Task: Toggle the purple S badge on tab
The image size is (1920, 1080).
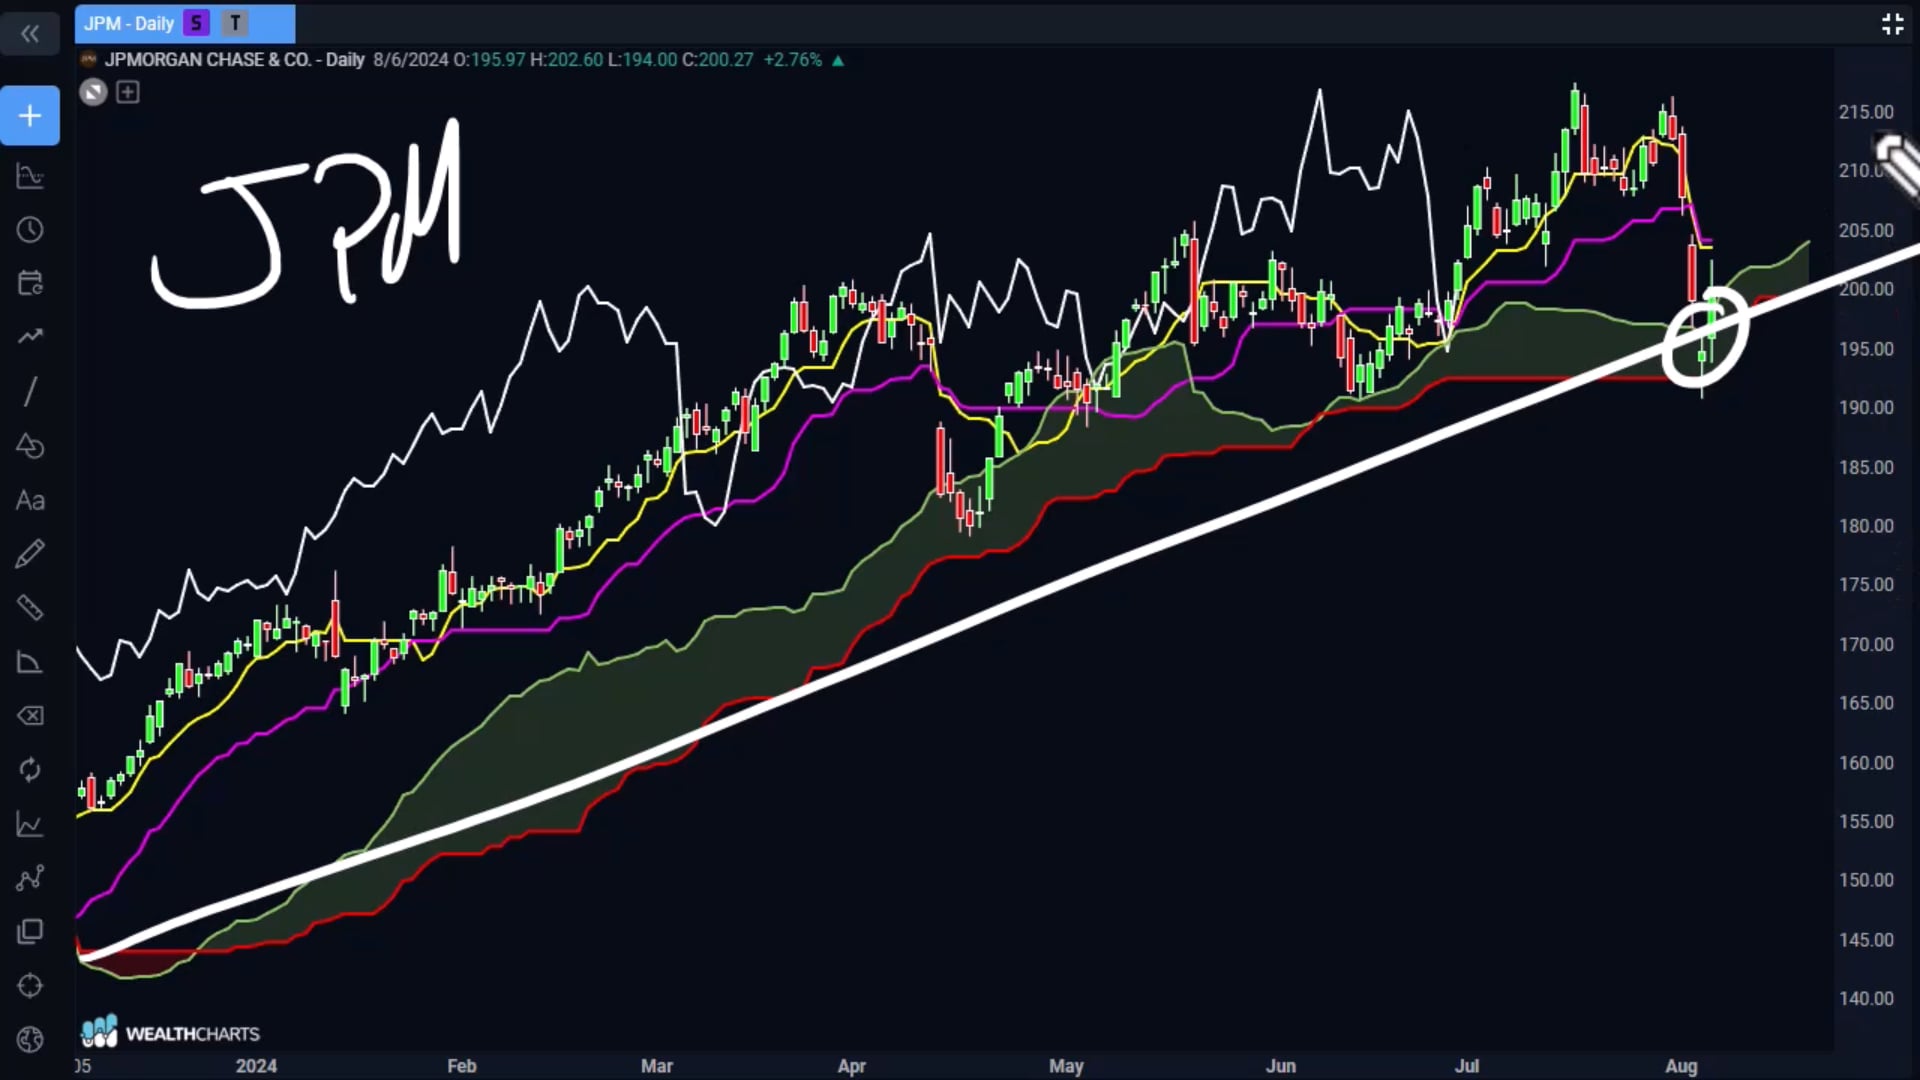Action: 196,23
